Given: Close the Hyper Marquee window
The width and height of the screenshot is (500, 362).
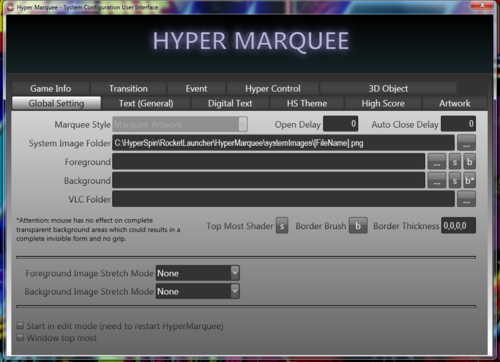Looking at the screenshot, I should click(482, 5).
